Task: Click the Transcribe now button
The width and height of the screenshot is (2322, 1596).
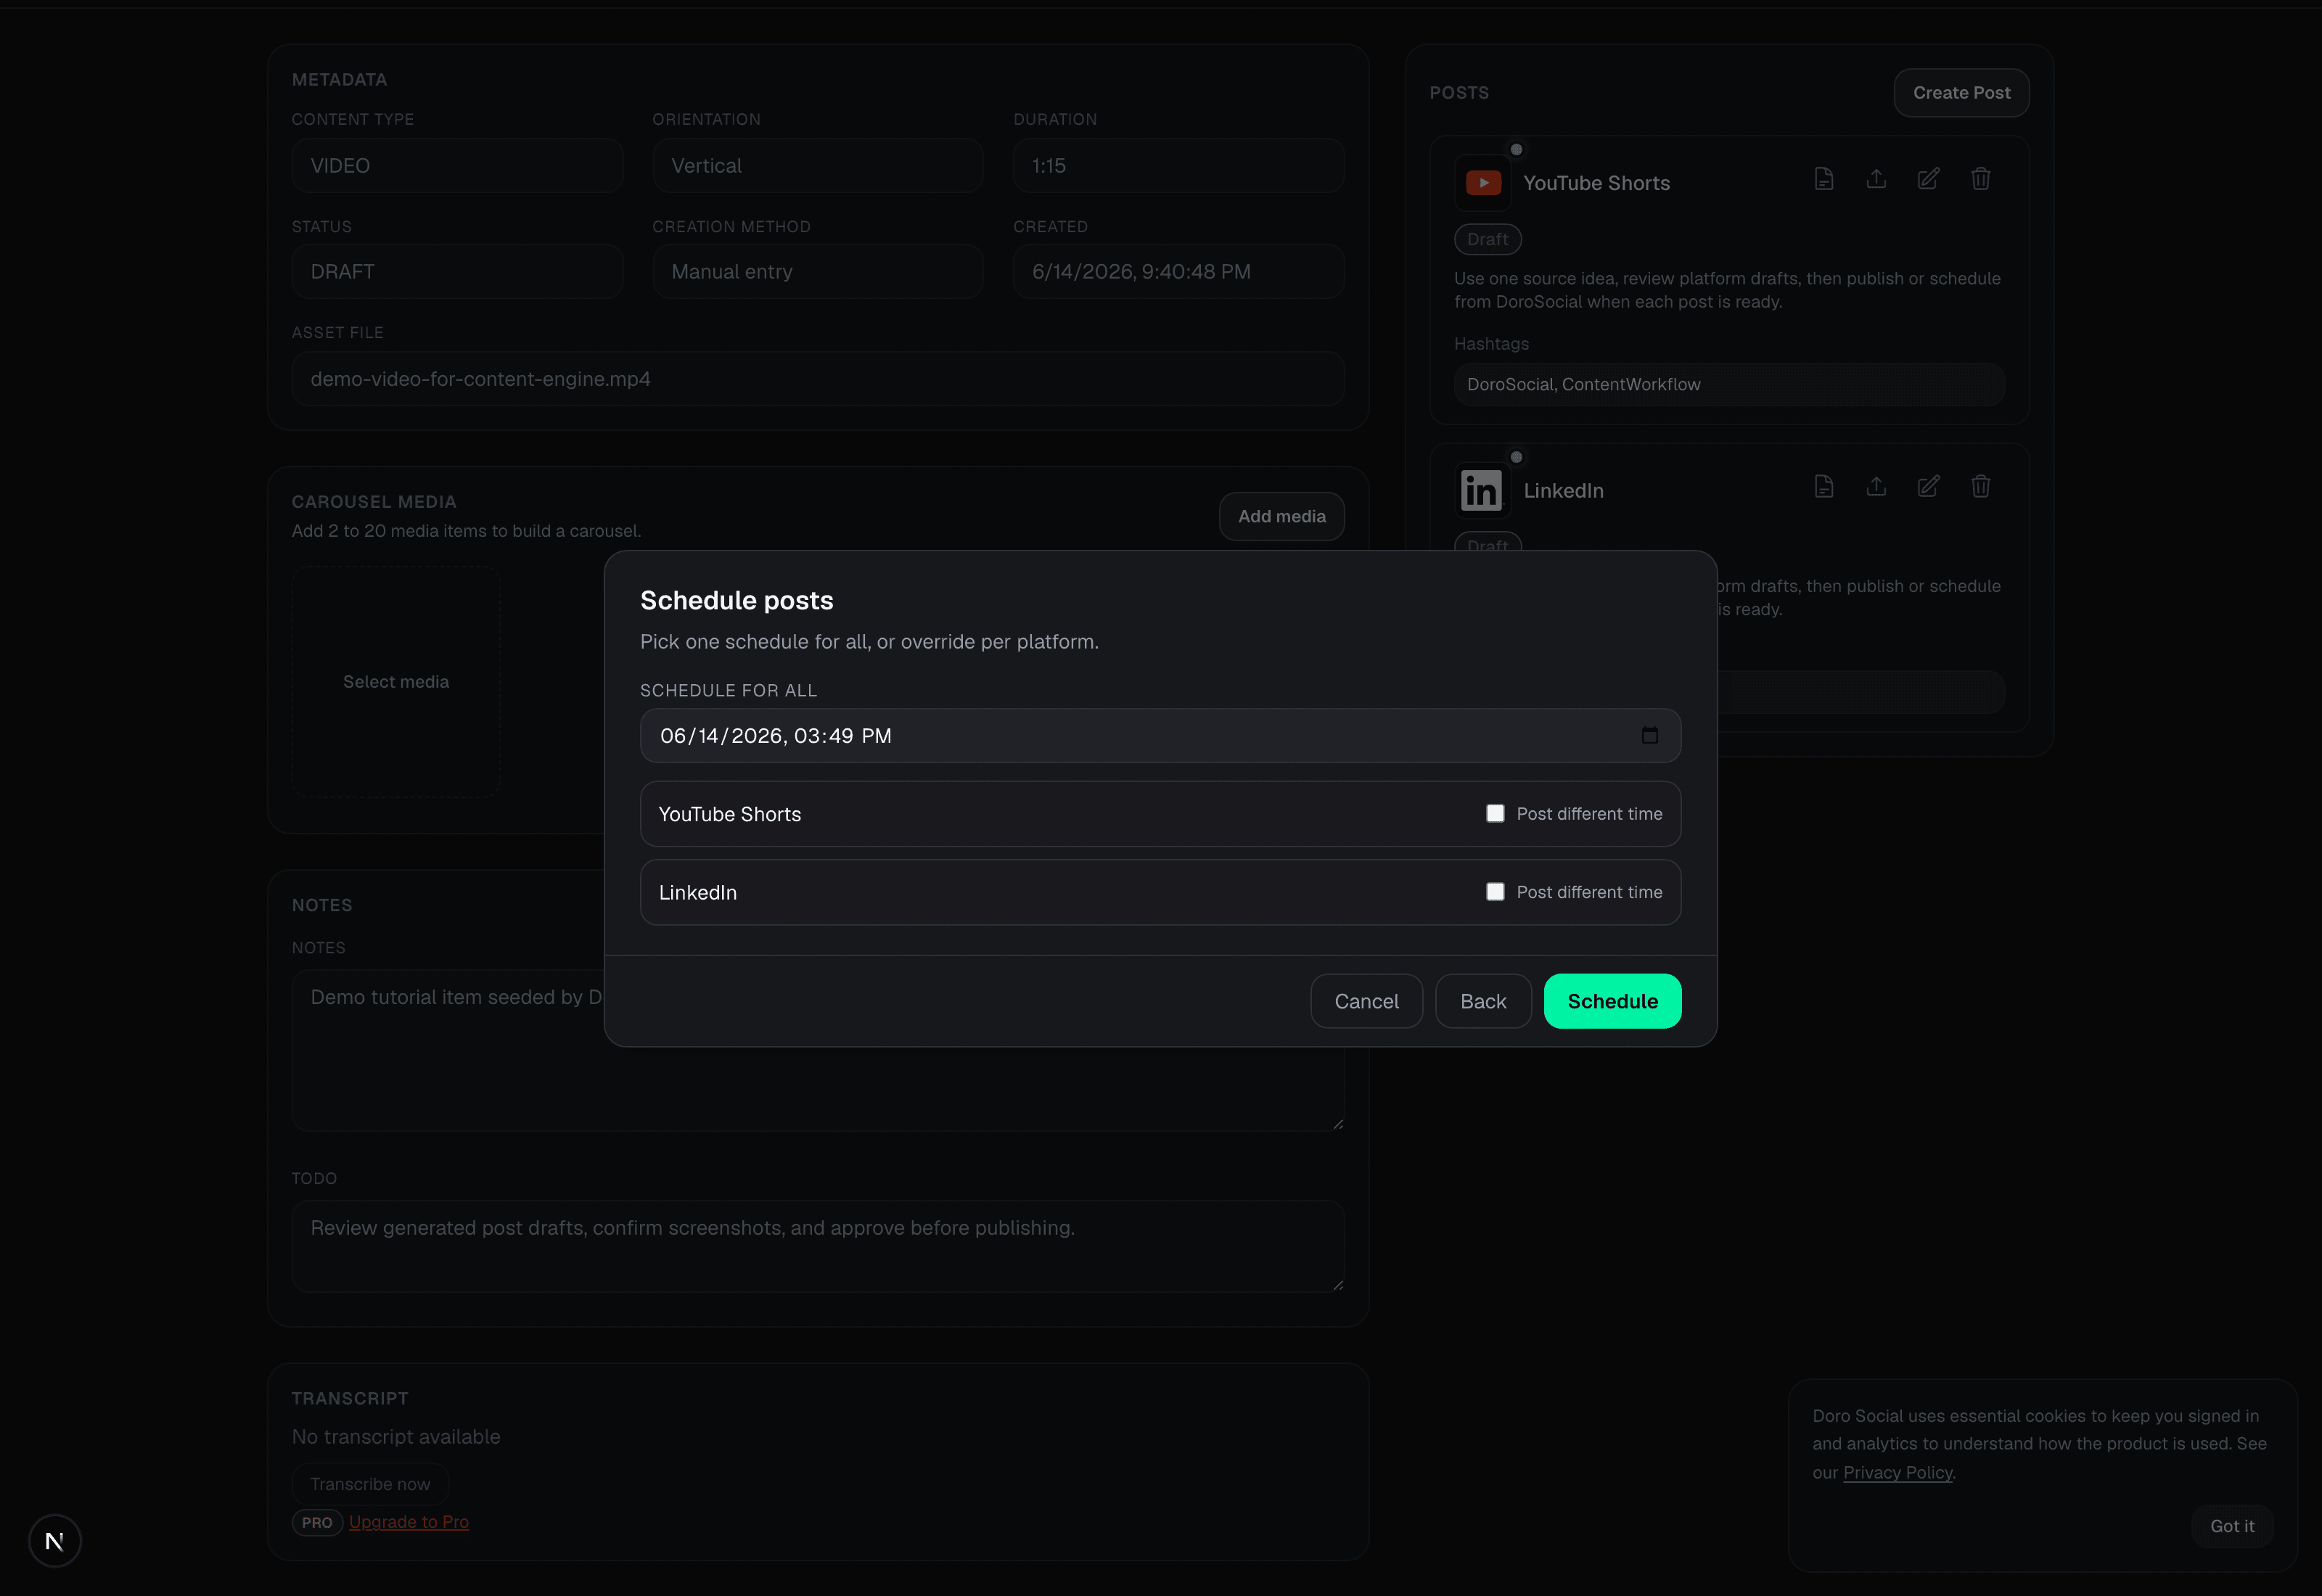Action: (x=370, y=1485)
